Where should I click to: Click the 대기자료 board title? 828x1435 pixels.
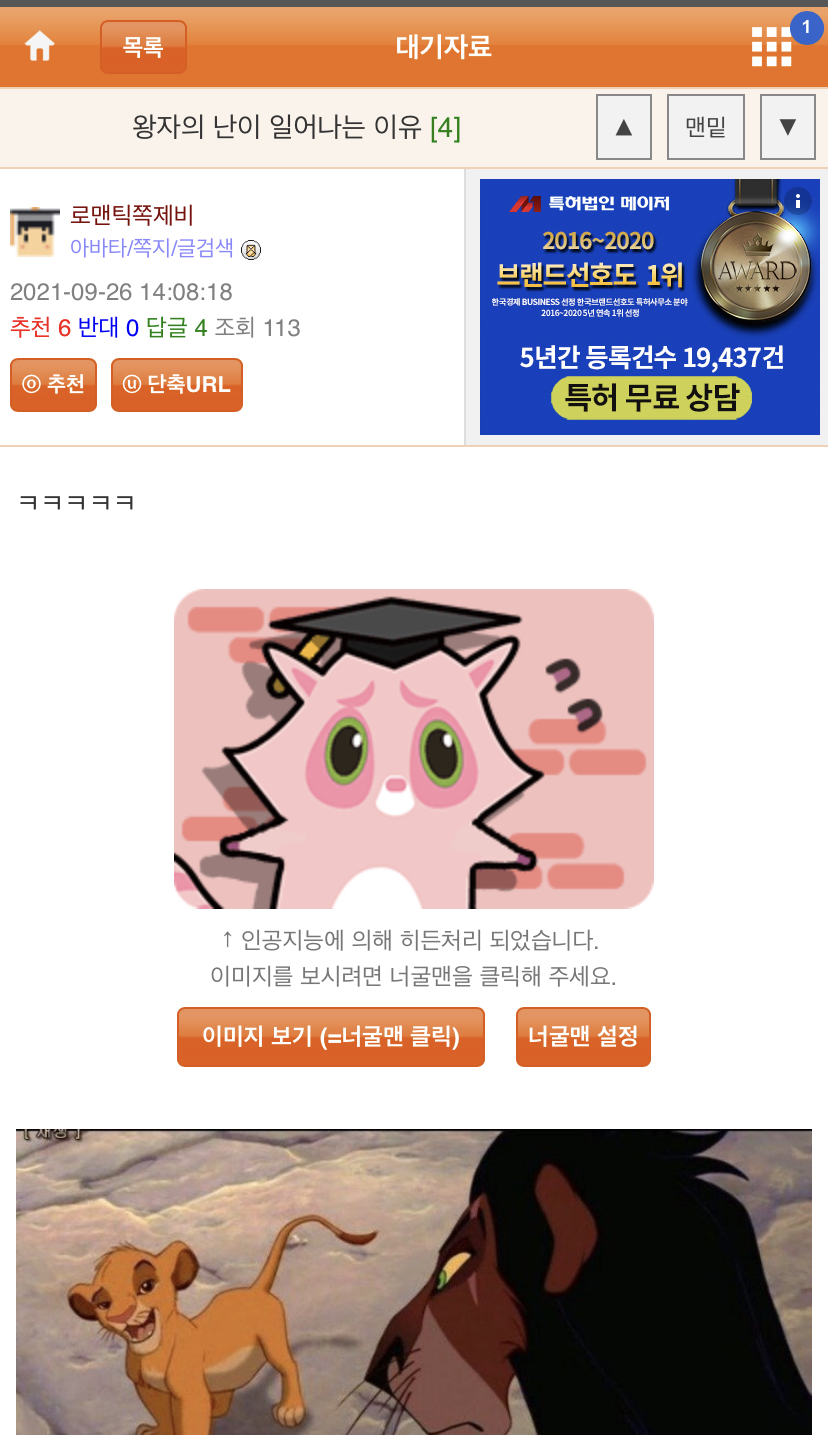tap(443, 46)
